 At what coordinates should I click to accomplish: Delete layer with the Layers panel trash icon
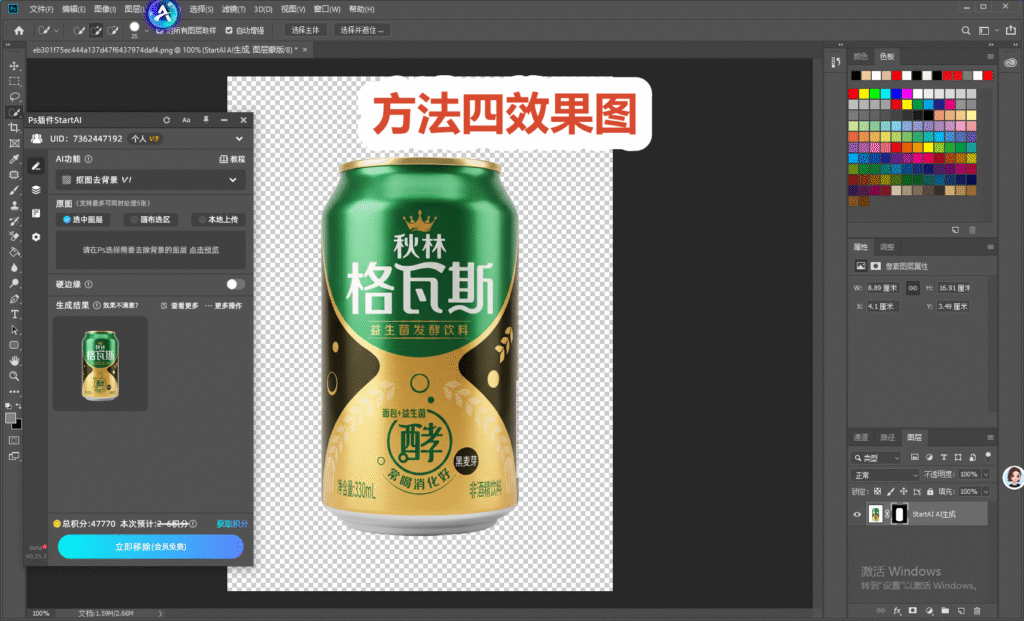(977, 611)
